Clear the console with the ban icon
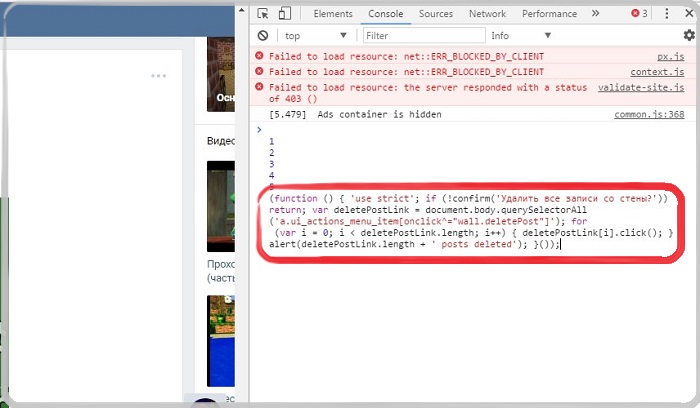The width and height of the screenshot is (700, 408). pos(263,36)
